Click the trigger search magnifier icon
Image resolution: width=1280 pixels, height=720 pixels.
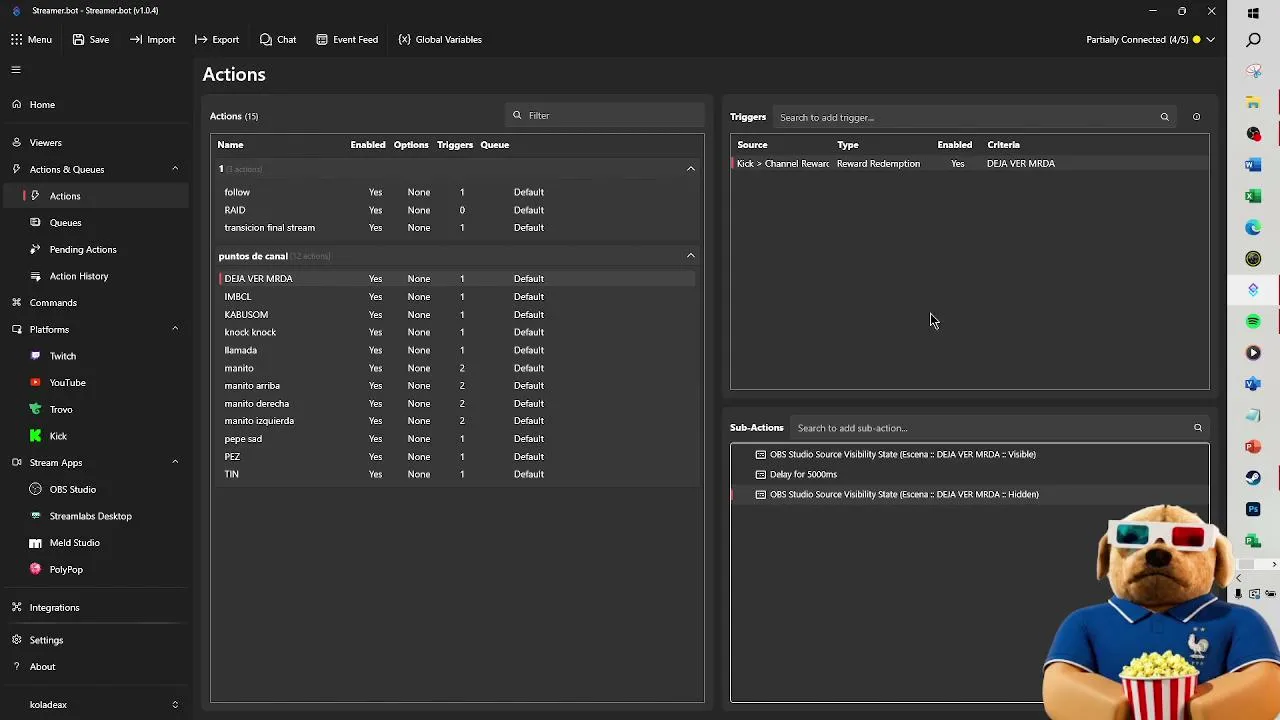click(x=1164, y=117)
